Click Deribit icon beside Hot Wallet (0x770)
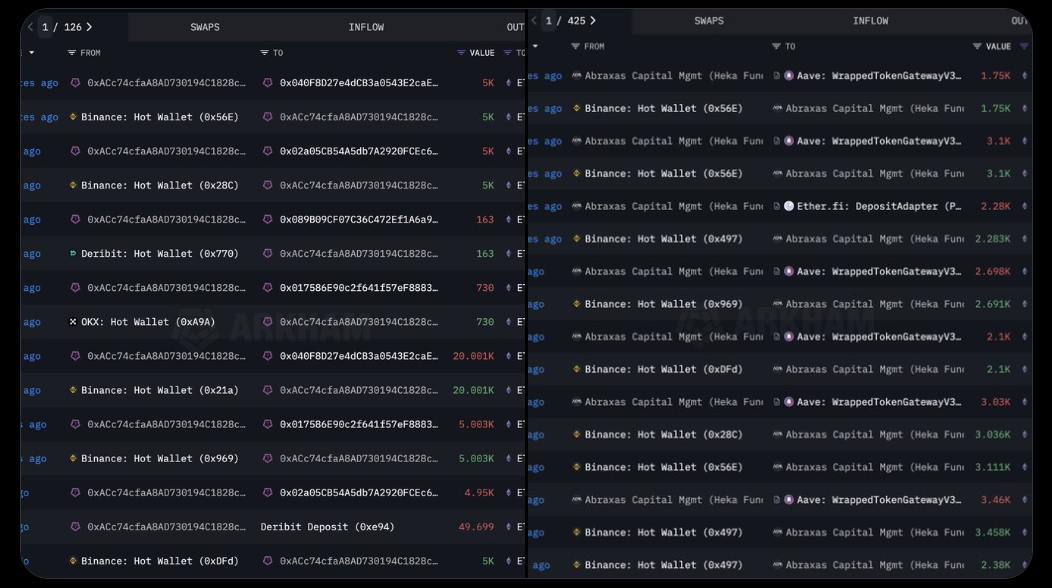1052x588 pixels. pos(73,254)
